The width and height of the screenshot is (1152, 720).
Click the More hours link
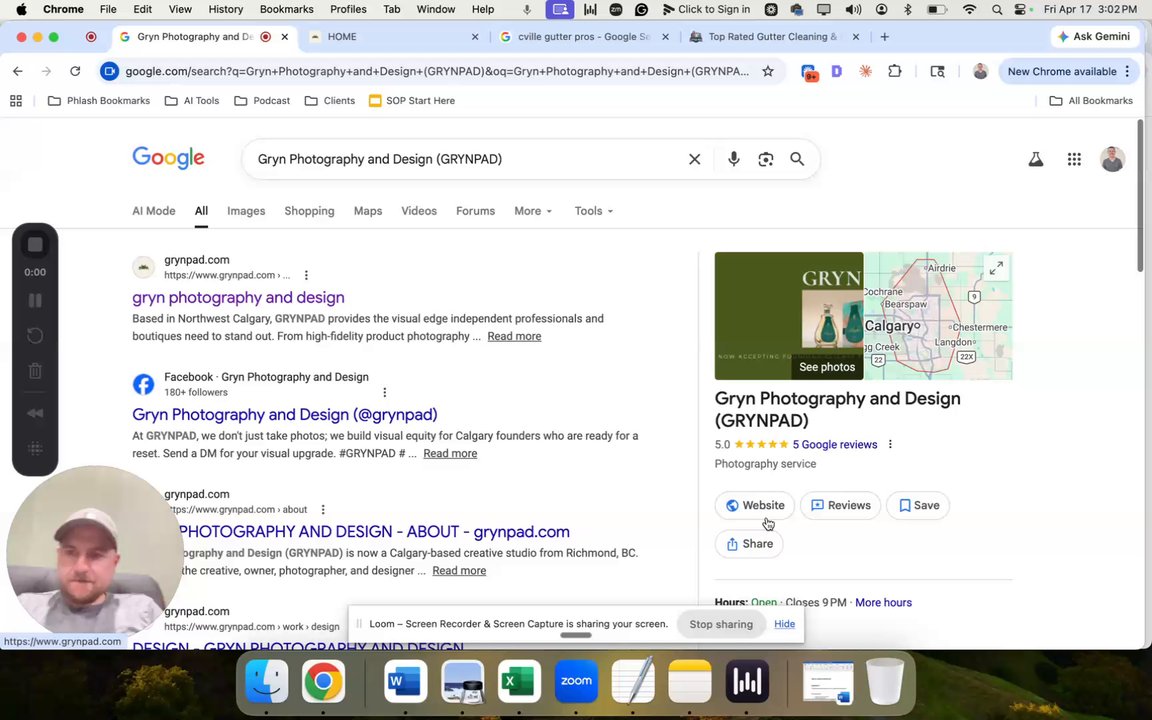pos(883,602)
